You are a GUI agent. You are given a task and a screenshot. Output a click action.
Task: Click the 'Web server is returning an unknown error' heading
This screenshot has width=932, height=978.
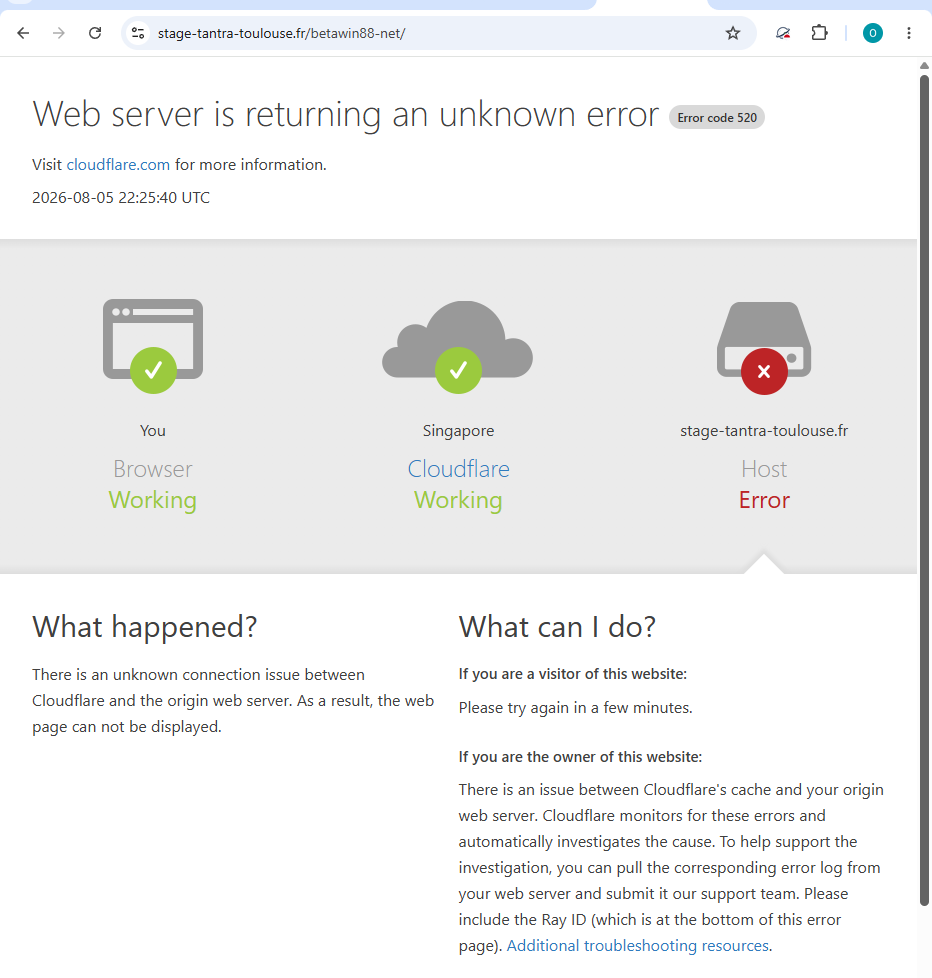346,115
